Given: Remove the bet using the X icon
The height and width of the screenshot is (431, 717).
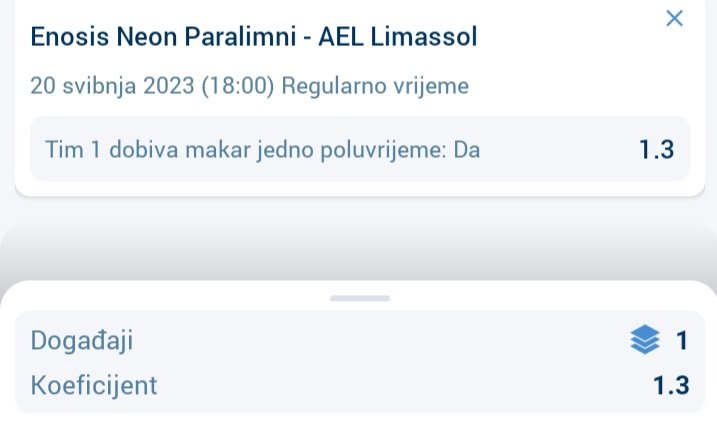Looking at the screenshot, I should [x=674, y=19].
